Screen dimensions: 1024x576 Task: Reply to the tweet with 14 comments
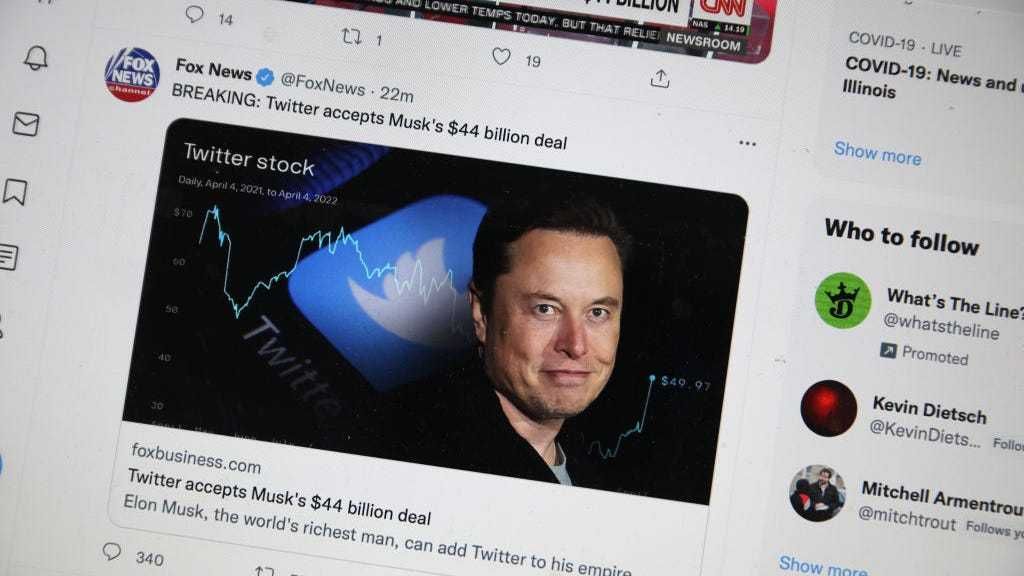195,14
